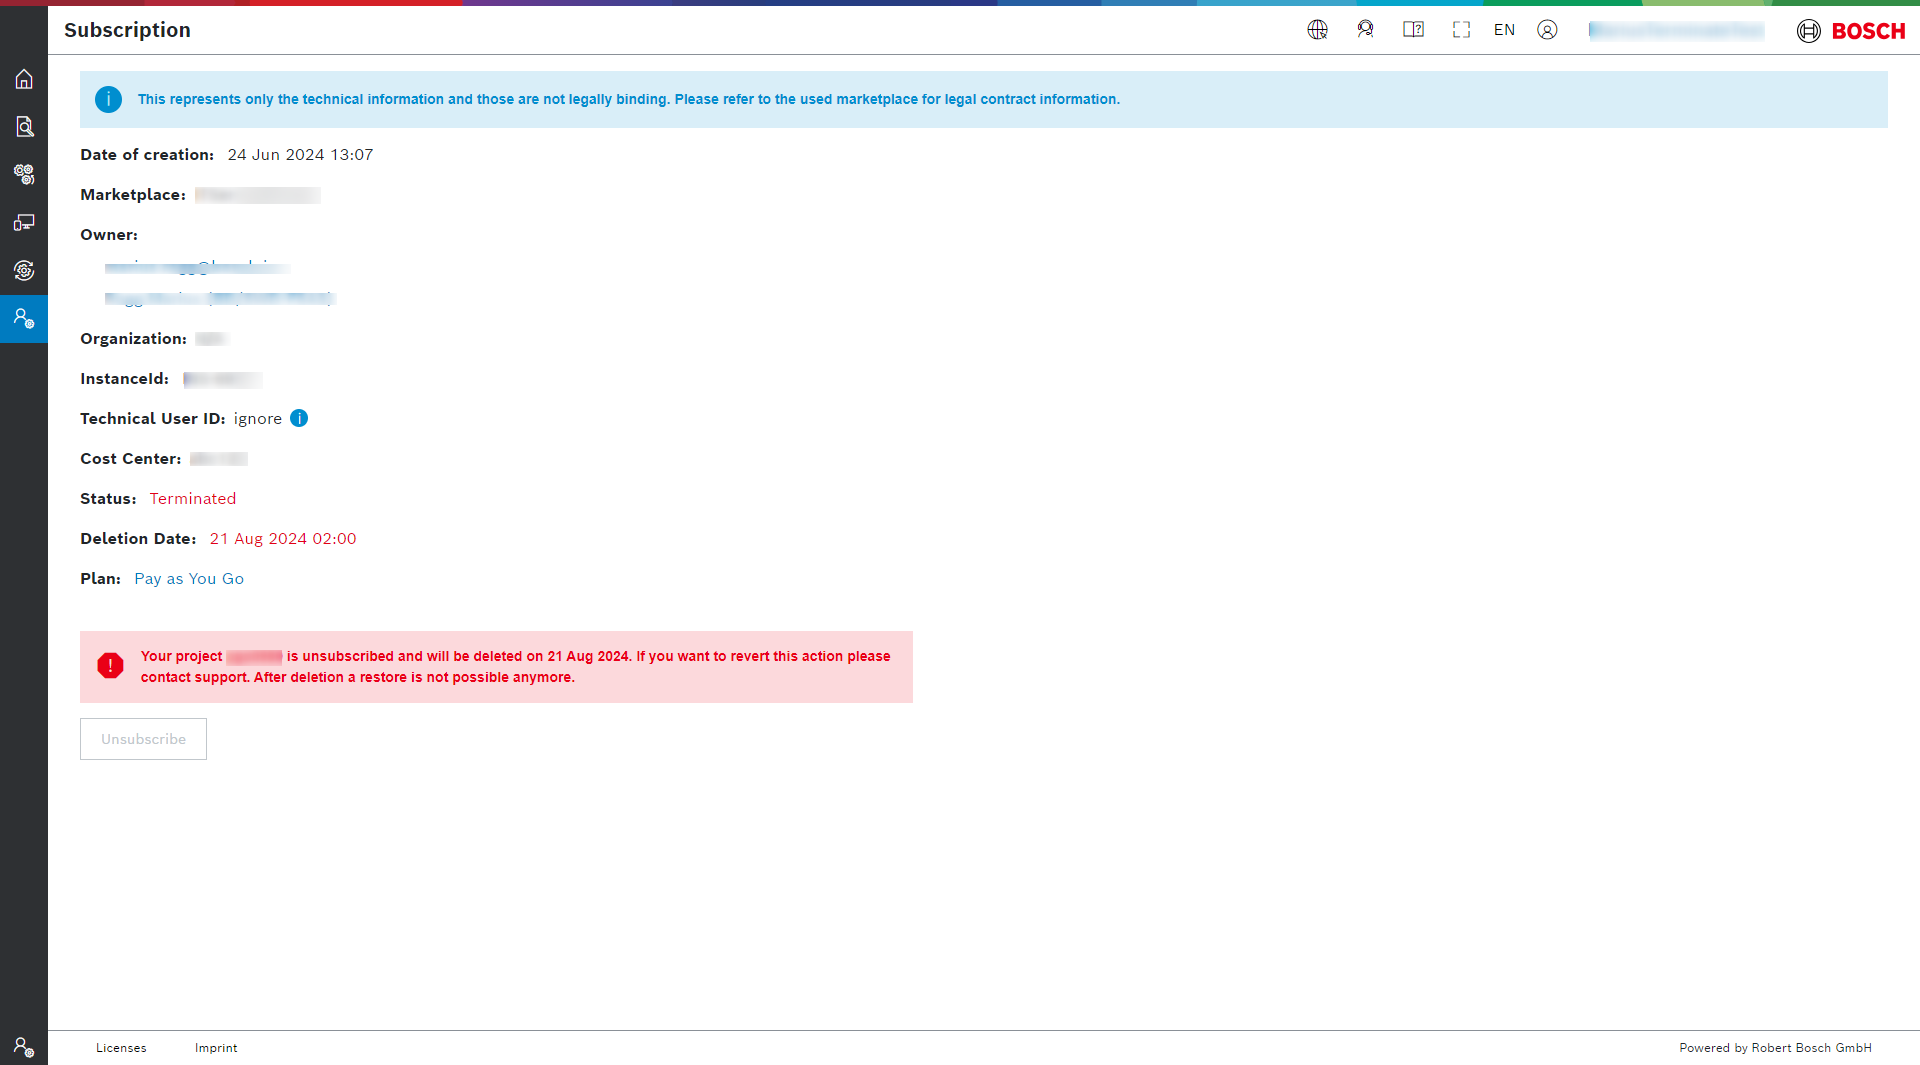
Task: Click the Bosch logo in header
Action: pyautogui.click(x=1851, y=31)
